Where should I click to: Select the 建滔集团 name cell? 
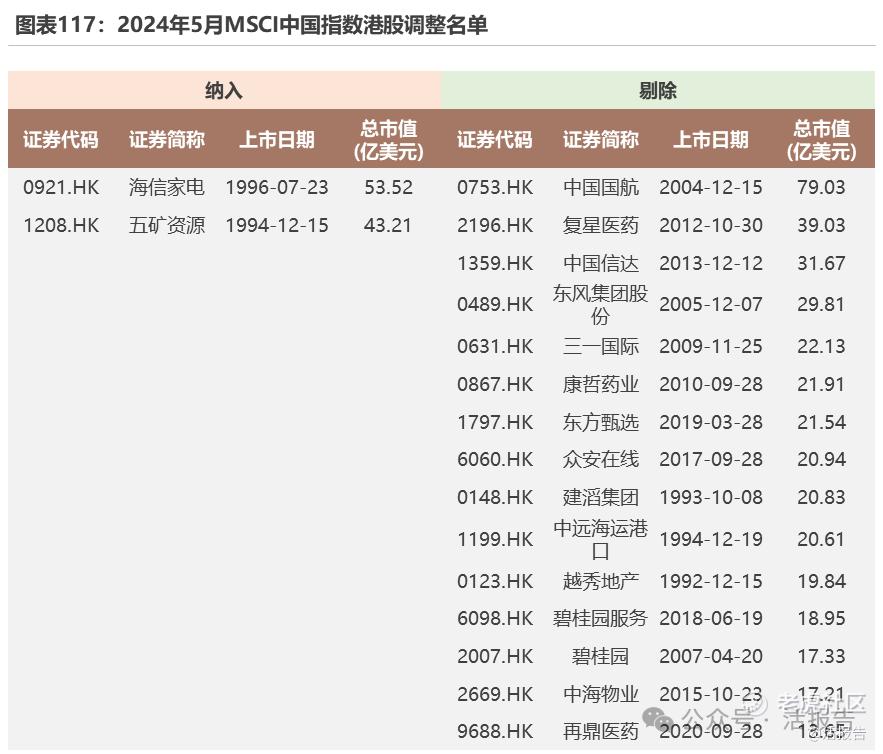click(x=601, y=497)
